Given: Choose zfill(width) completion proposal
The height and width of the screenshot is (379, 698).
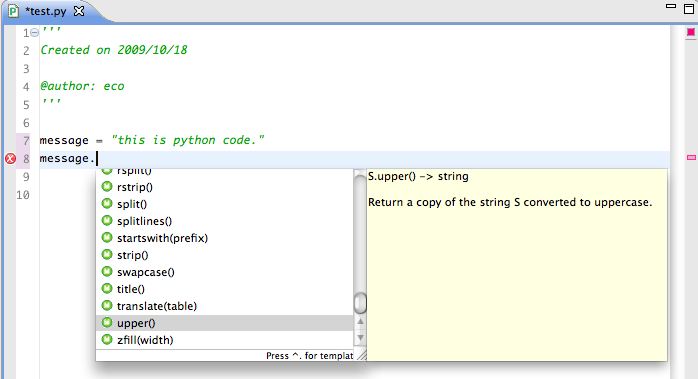Looking at the screenshot, I should pos(224,340).
